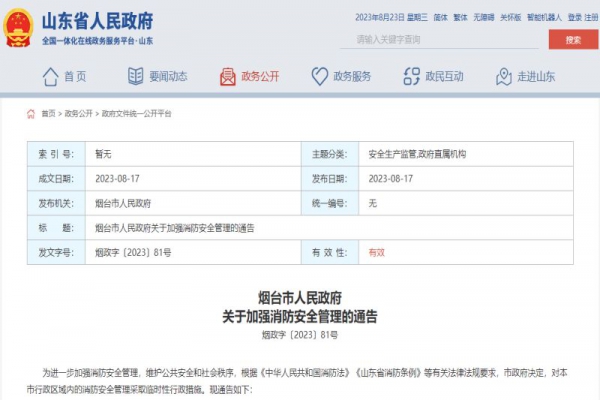Enable 关怀版 care mode
The image size is (600, 400).
click(510, 17)
